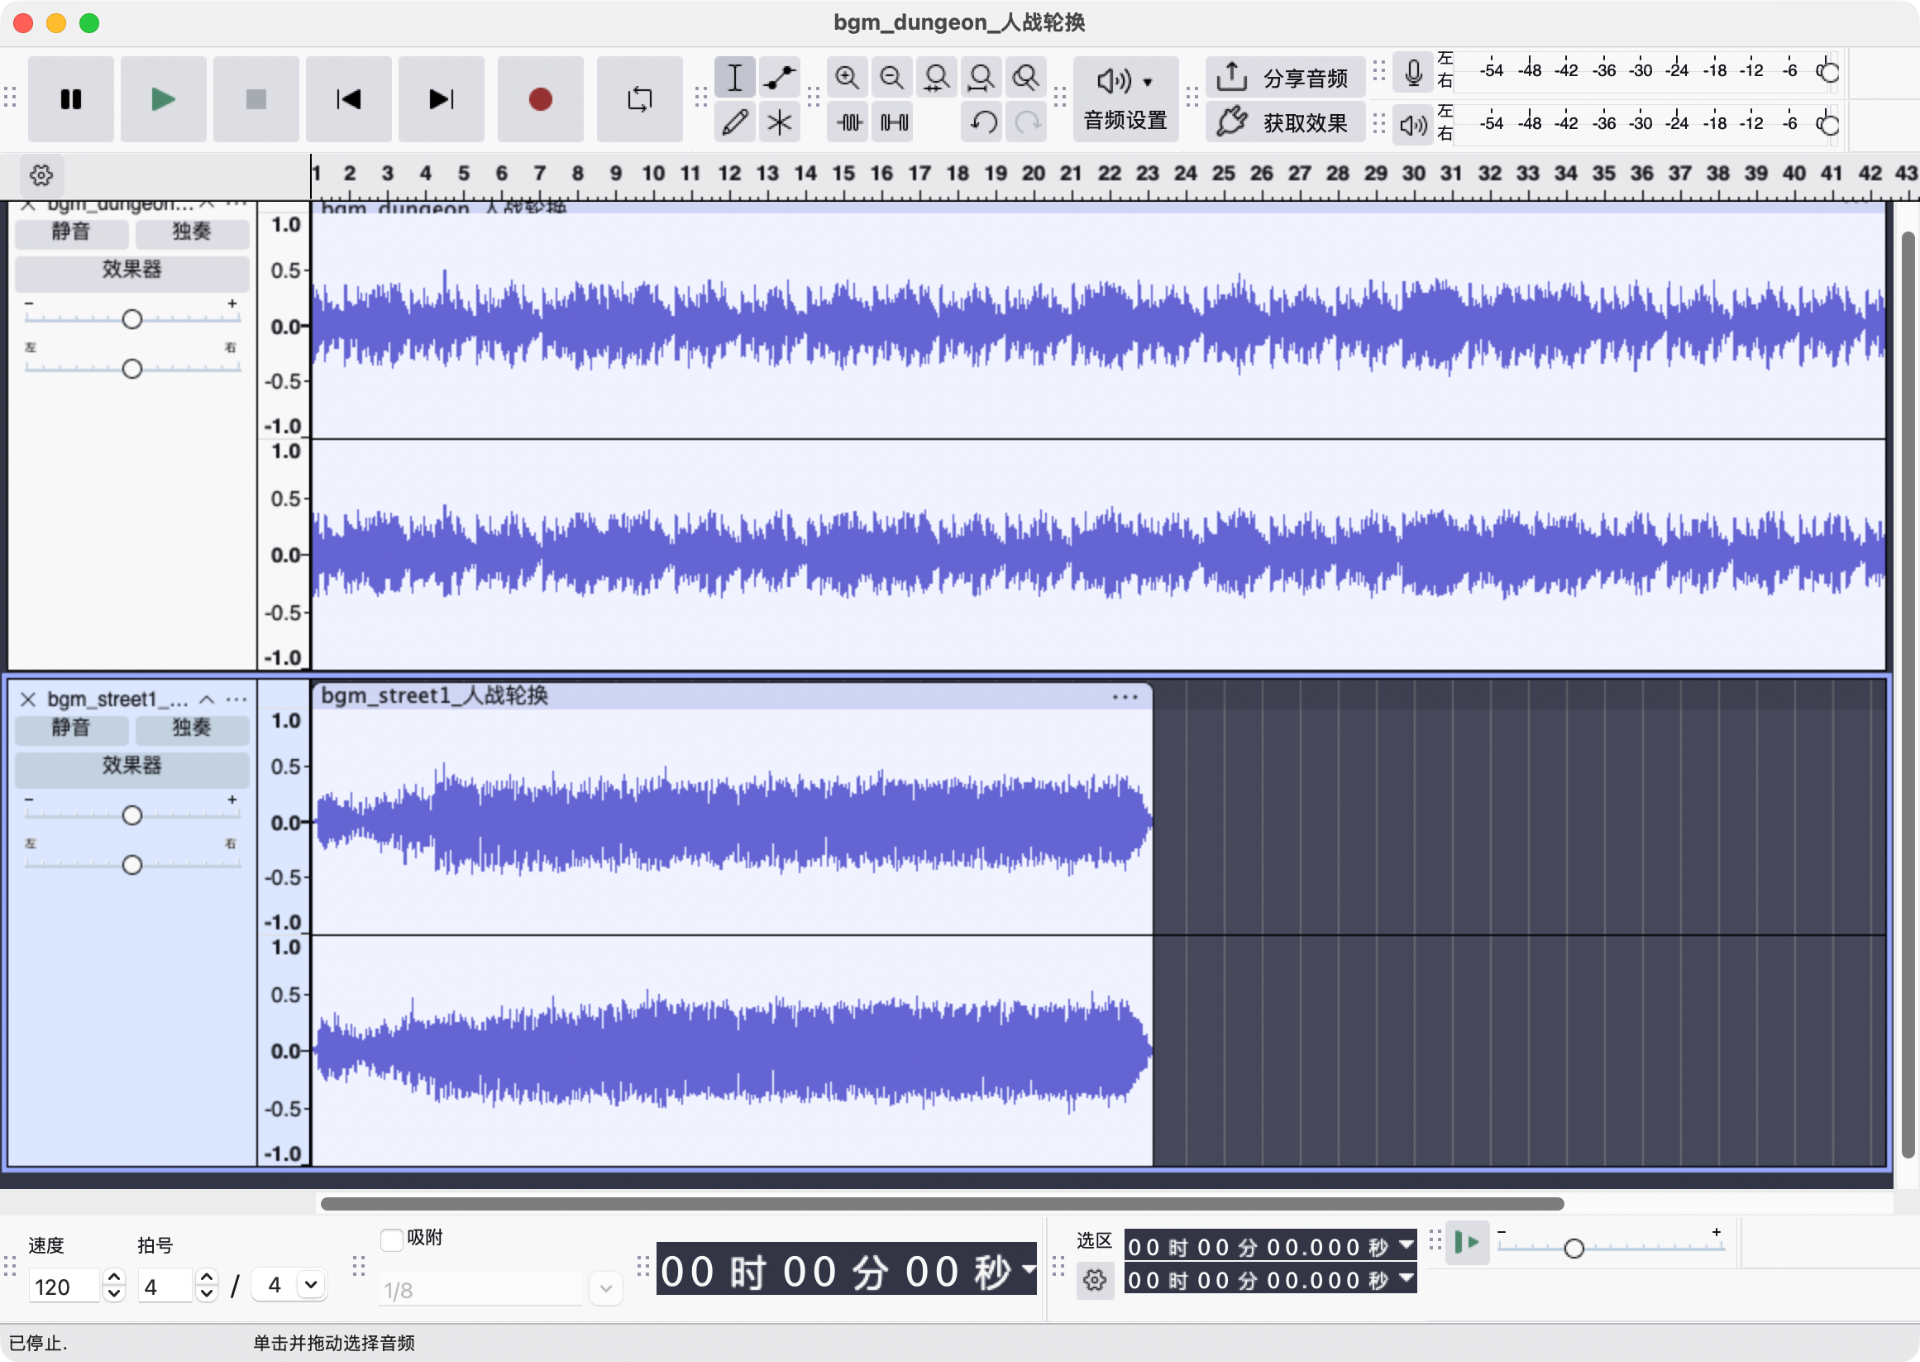Click the 获取效果 button

[x=1285, y=122]
